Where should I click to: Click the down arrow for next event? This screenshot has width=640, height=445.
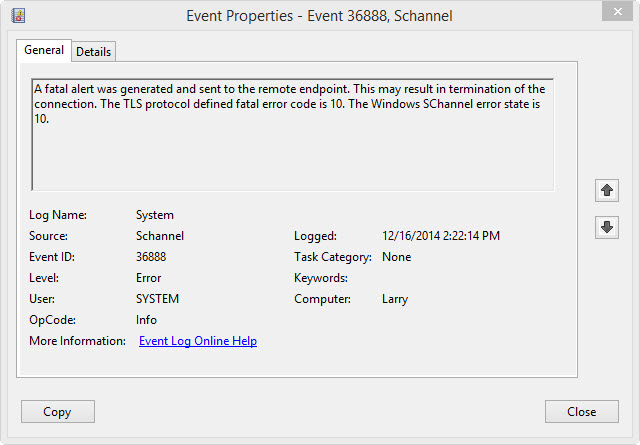607,227
